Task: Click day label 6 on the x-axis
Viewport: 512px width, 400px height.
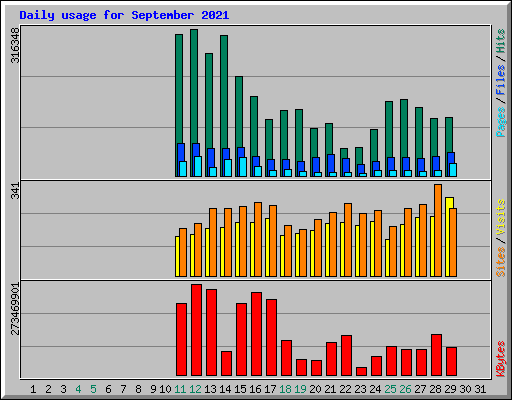Action: (108, 389)
